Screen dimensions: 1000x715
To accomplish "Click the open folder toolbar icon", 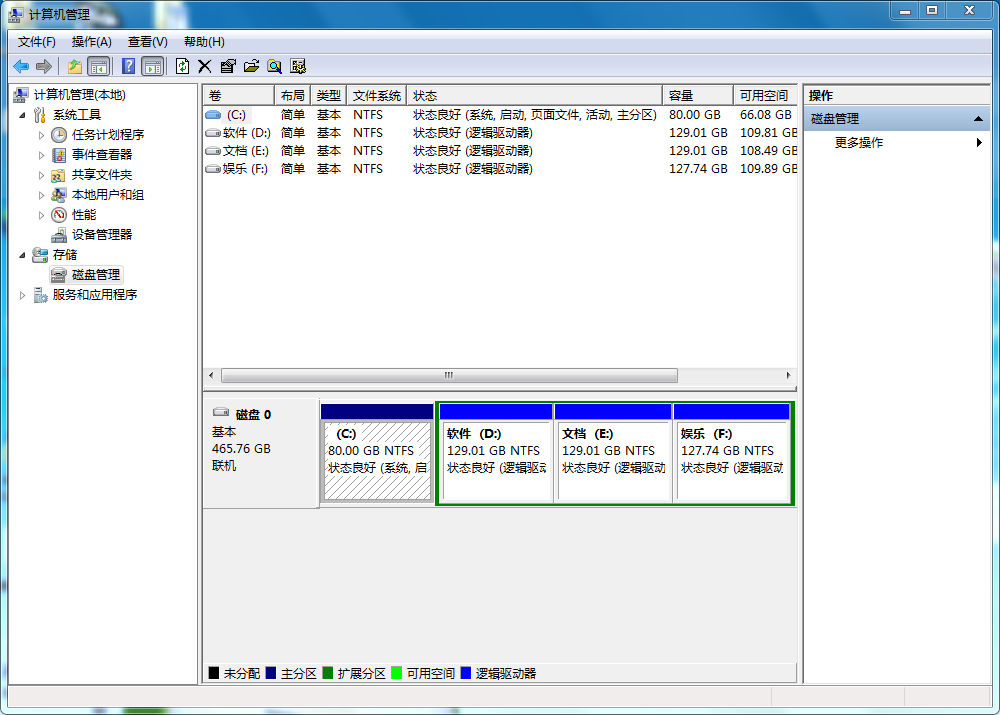I will pyautogui.click(x=251, y=66).
